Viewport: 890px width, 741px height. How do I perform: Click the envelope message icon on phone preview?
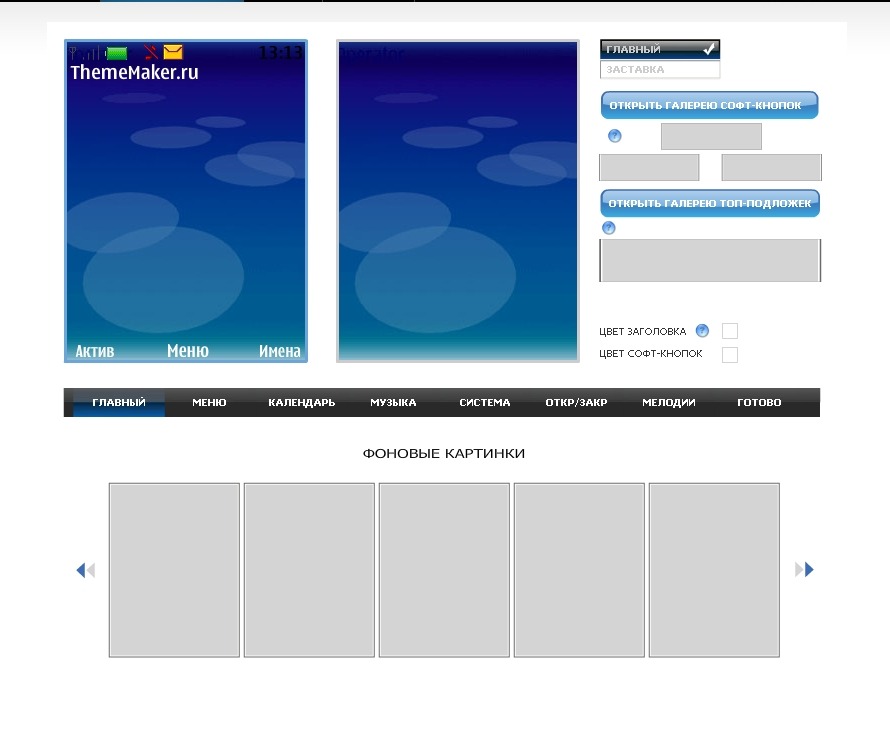pyautogui.click(x=173, y=52)
